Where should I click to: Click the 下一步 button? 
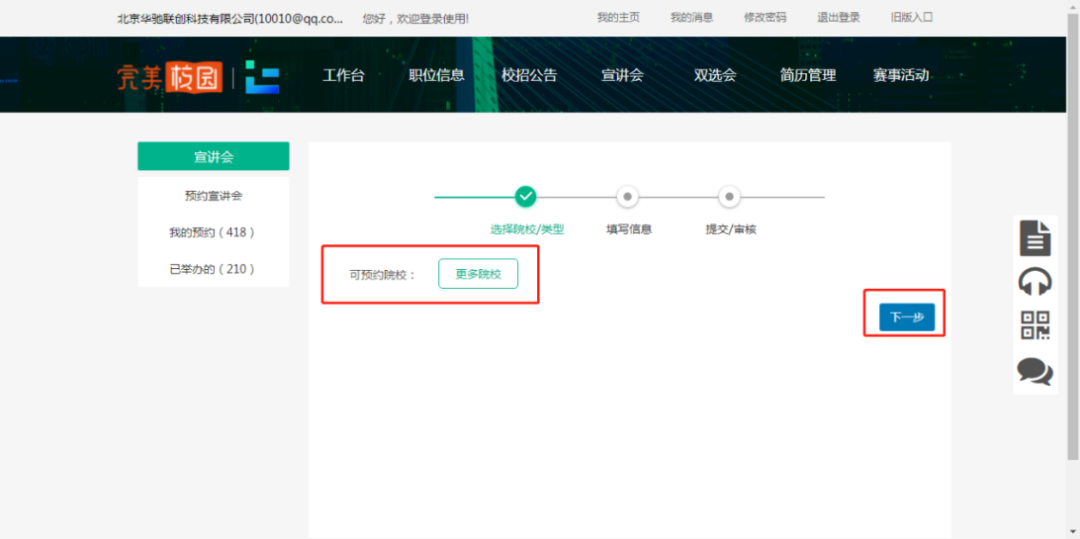point(906,317)
